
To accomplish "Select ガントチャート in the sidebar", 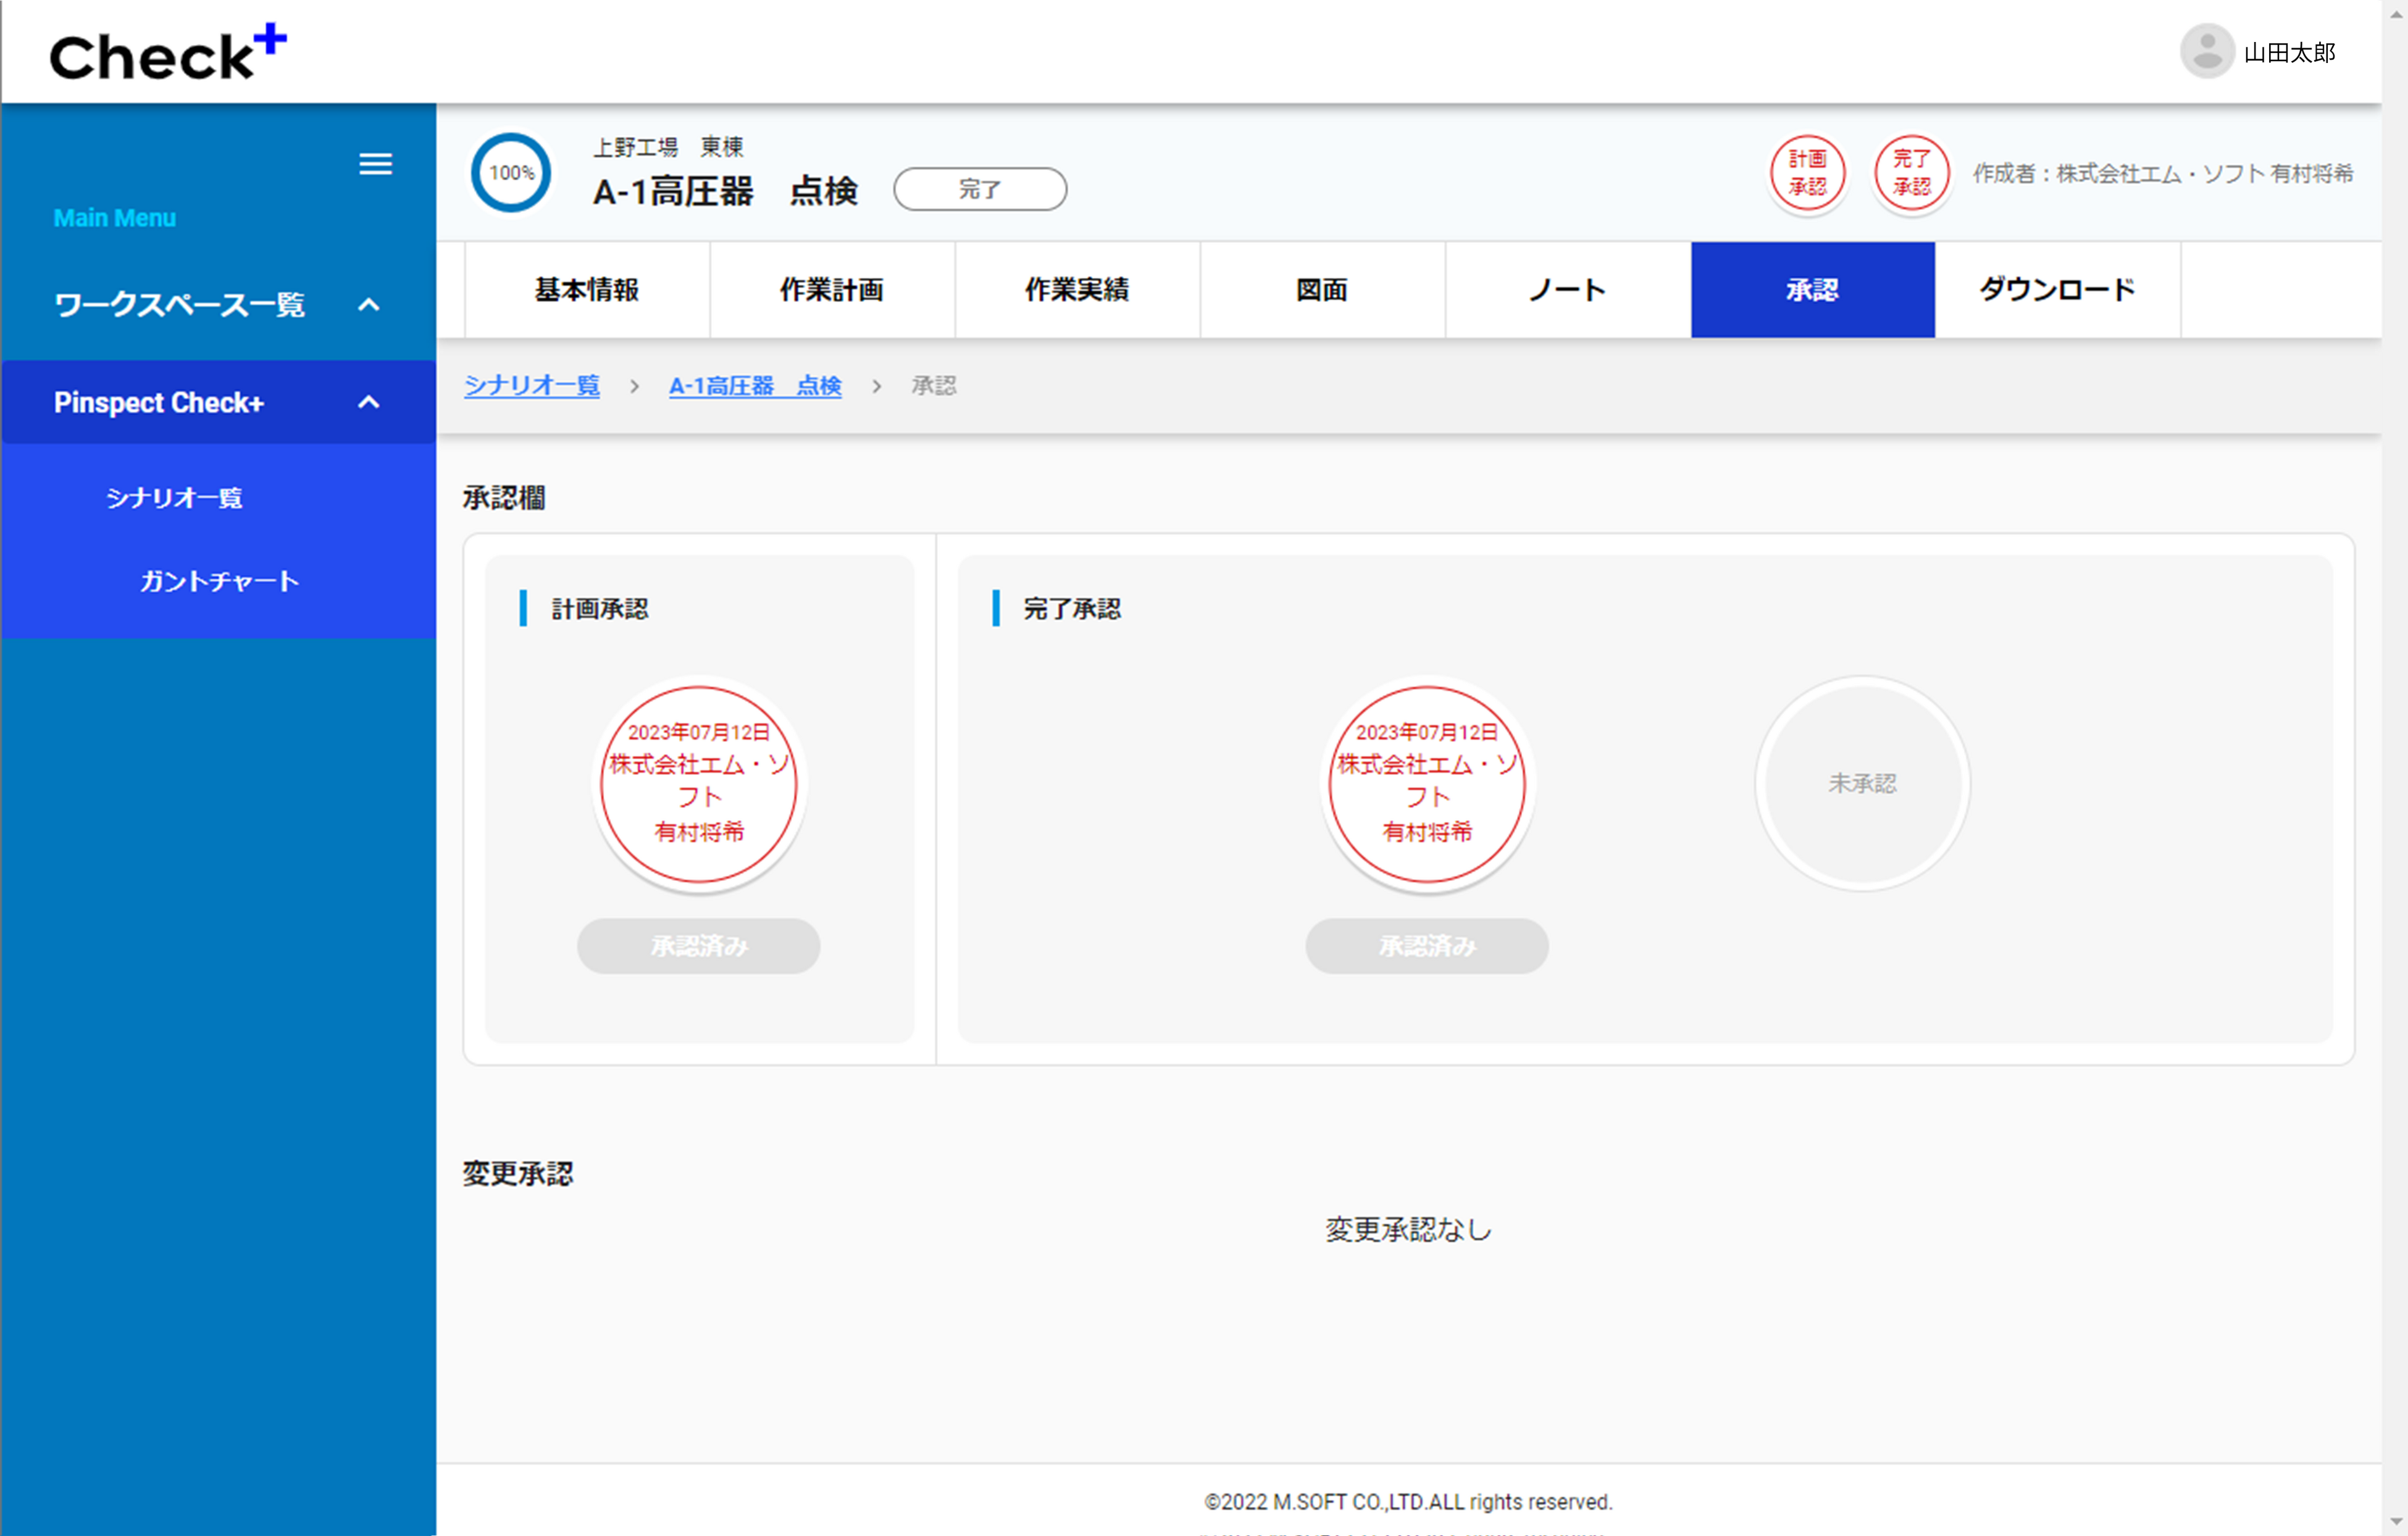I will pos(219,581).
